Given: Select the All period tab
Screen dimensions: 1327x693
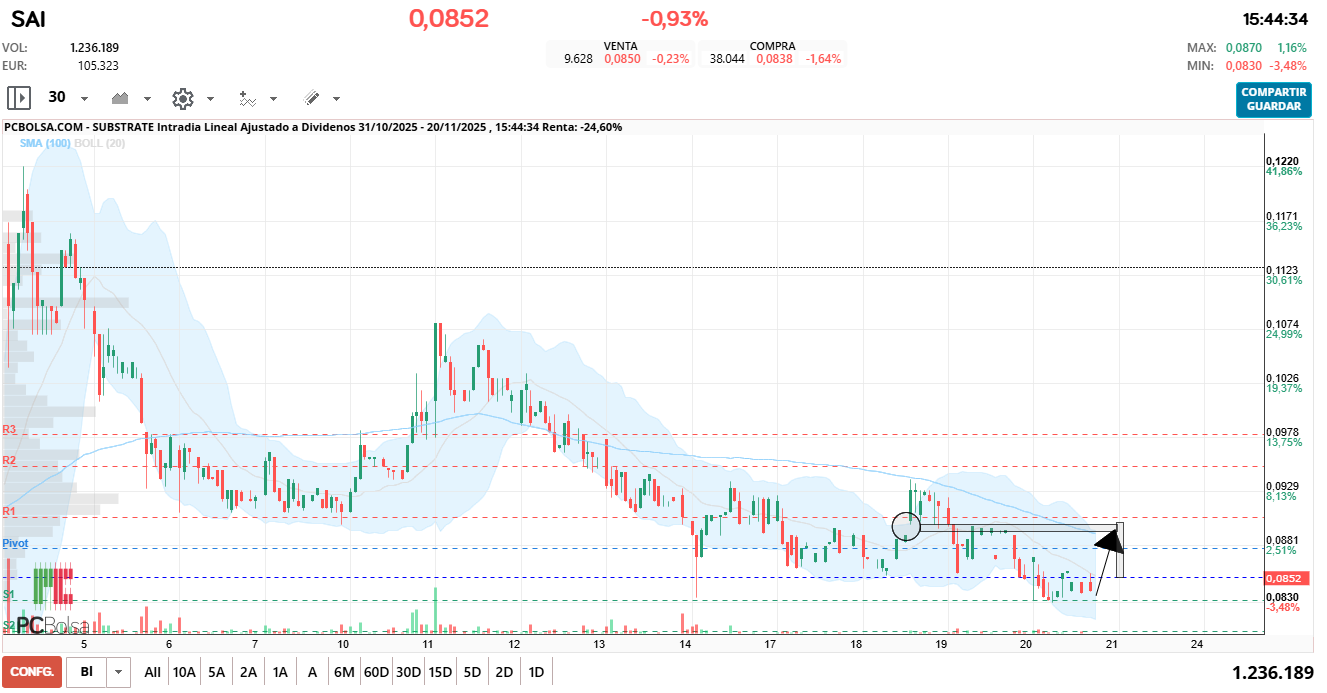Looking at the screenshot, I should coord(152,671).
